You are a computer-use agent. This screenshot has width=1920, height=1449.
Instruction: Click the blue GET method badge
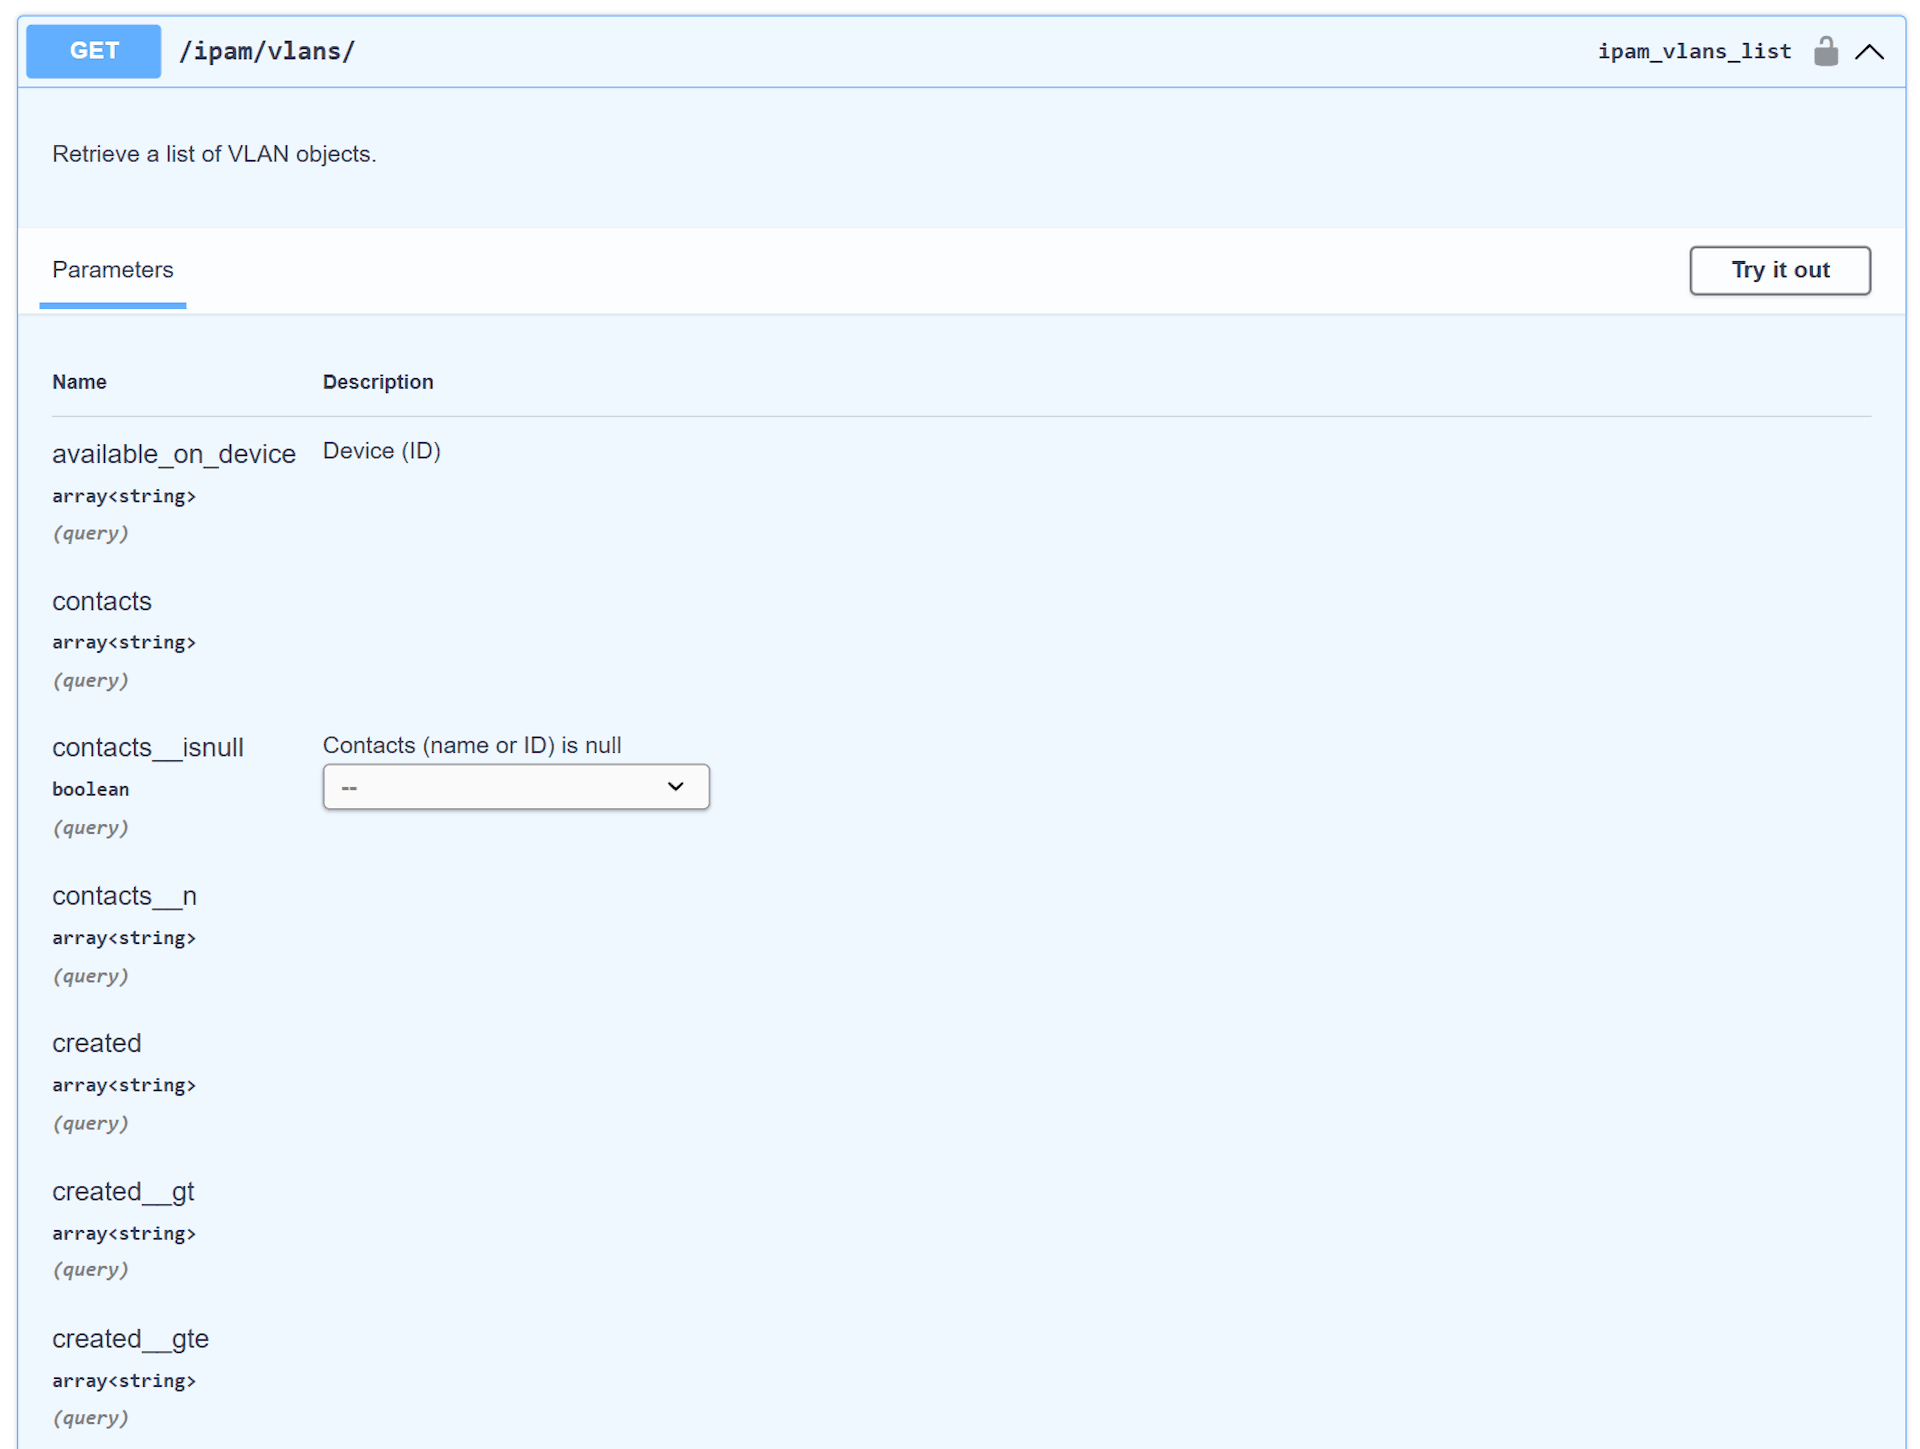click(94, 51)
